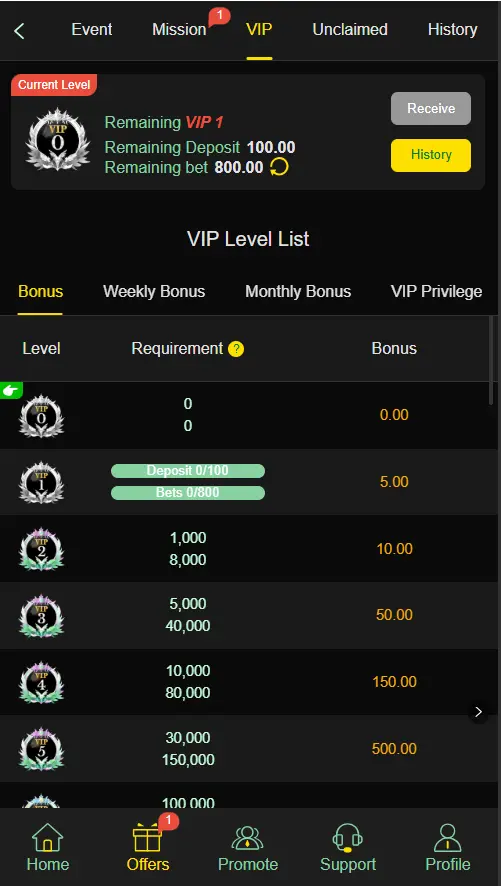Select the VIP Privilege tab
The image size is (501, 886).
tap(437, 292)
